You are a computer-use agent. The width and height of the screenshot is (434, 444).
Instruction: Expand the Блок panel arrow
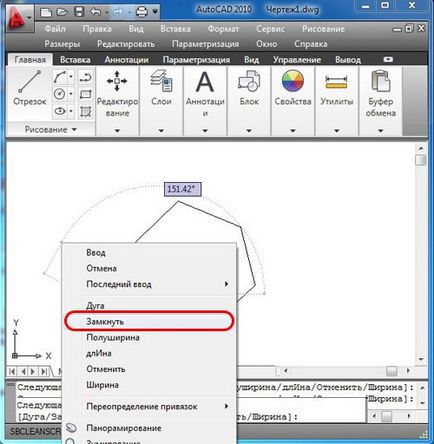249,131
